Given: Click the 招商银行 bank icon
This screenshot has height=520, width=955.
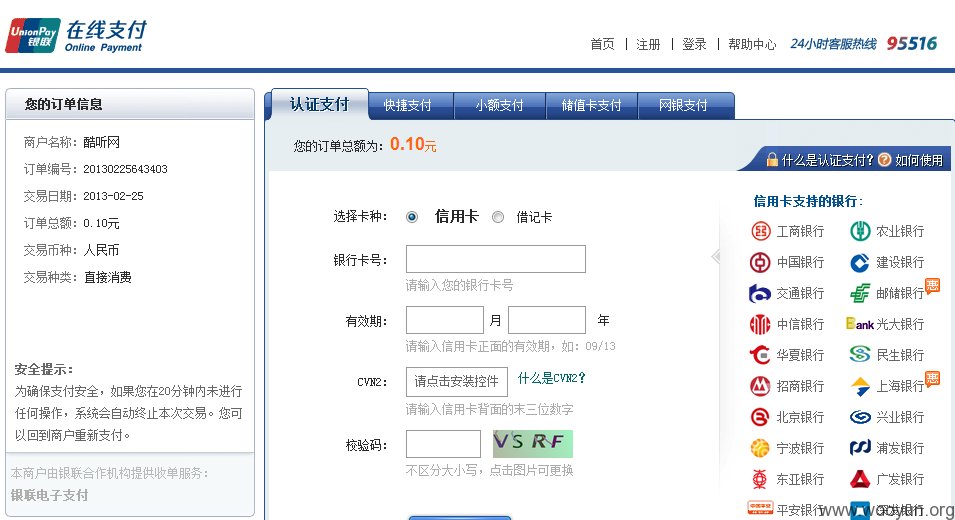Looking at the screenshot, I should click(x=760, y=386).
